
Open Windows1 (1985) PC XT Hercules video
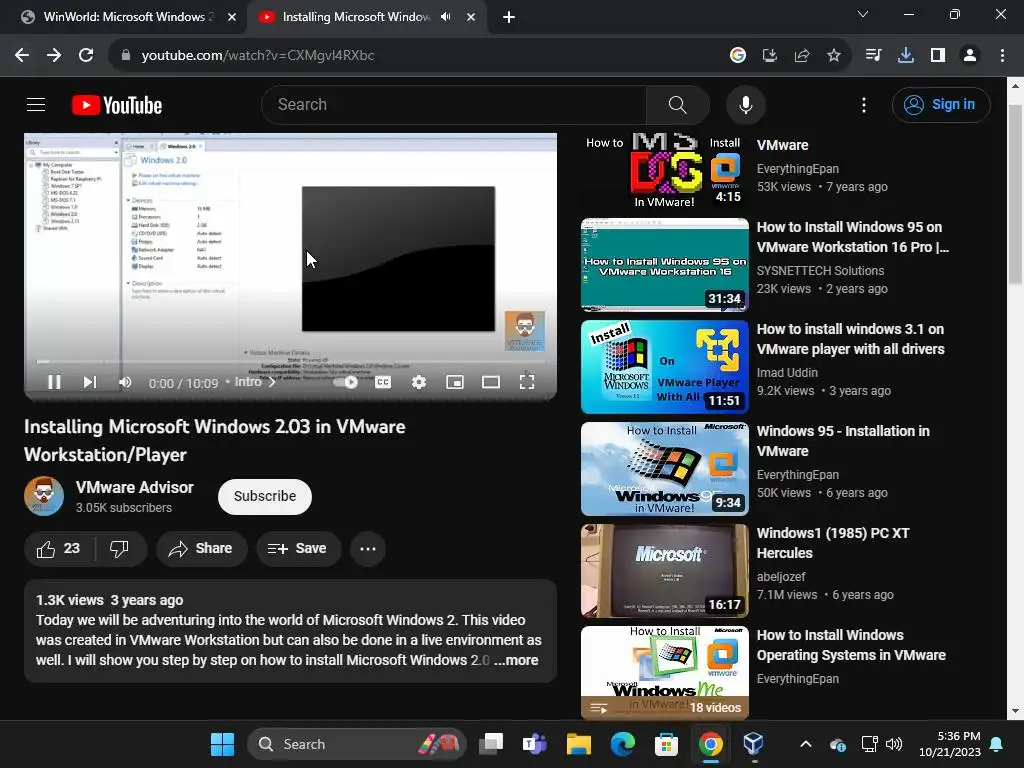(833, 543)
